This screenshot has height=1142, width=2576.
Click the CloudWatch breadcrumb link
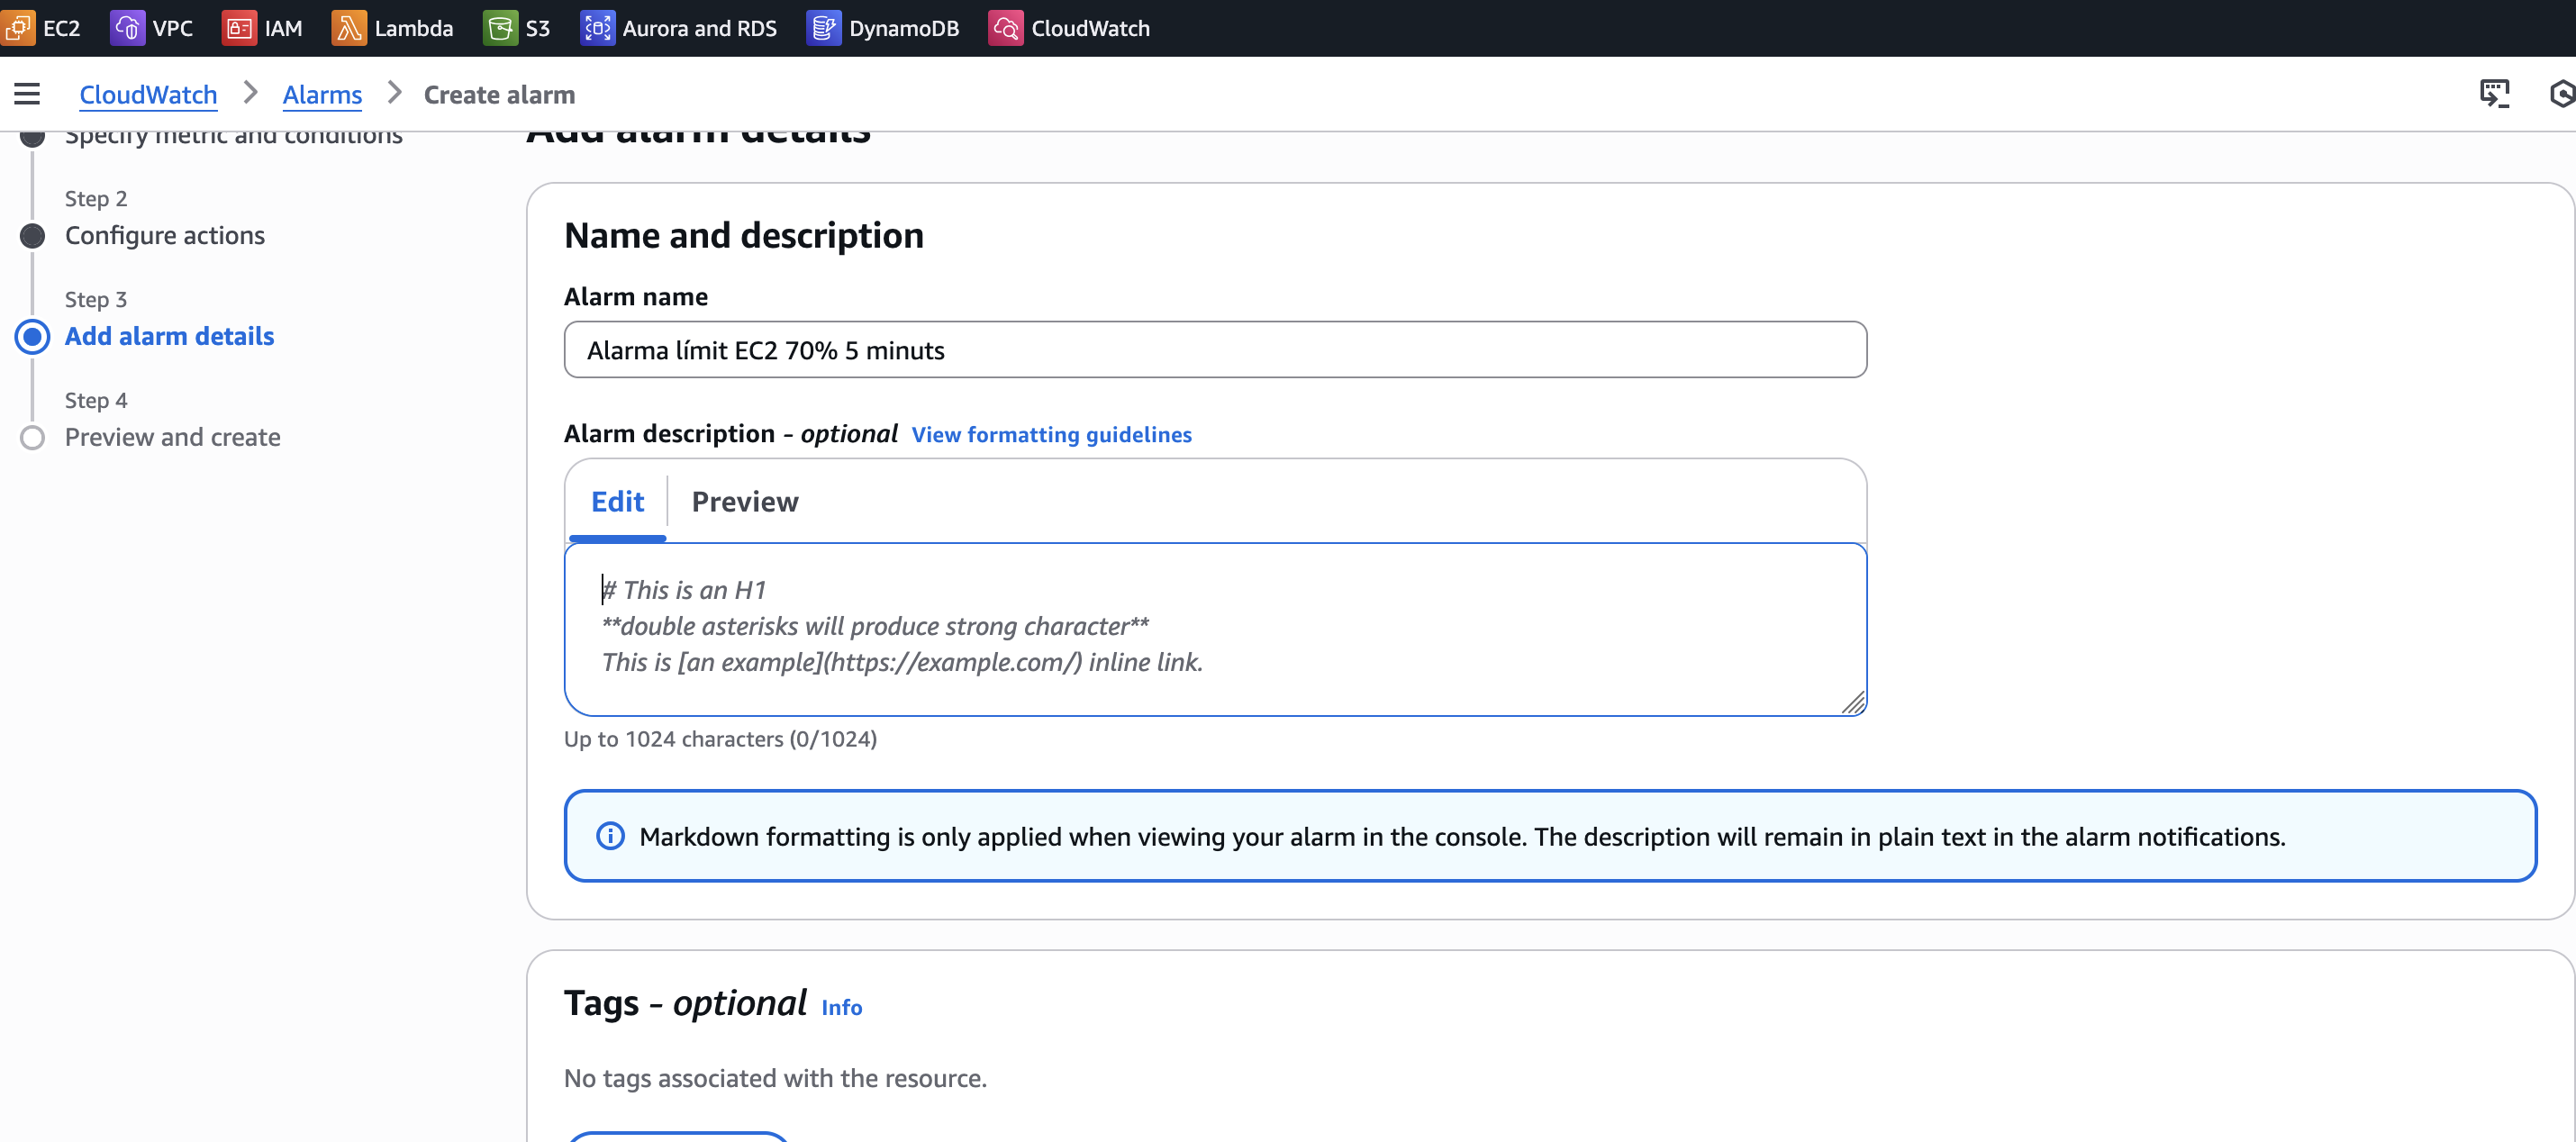point(148,94)
